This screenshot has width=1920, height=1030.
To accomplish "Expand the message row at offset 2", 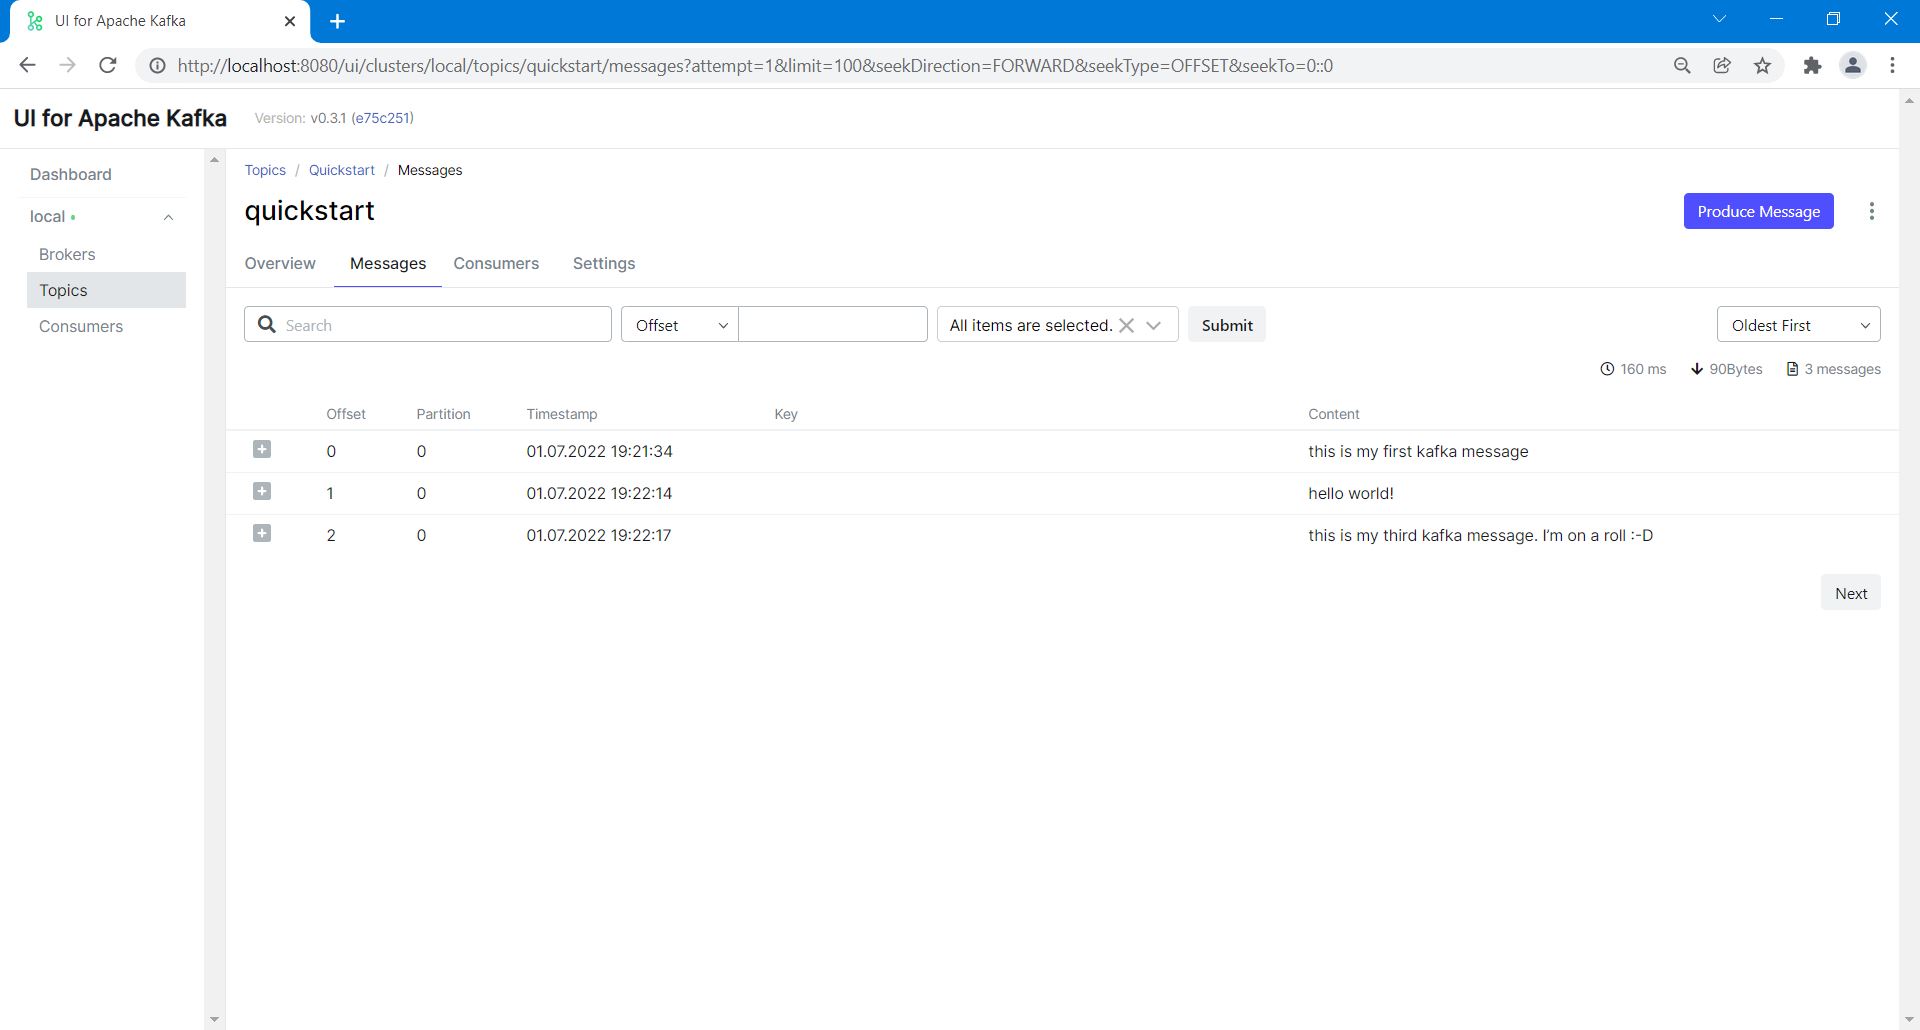I will coord(262,534).
